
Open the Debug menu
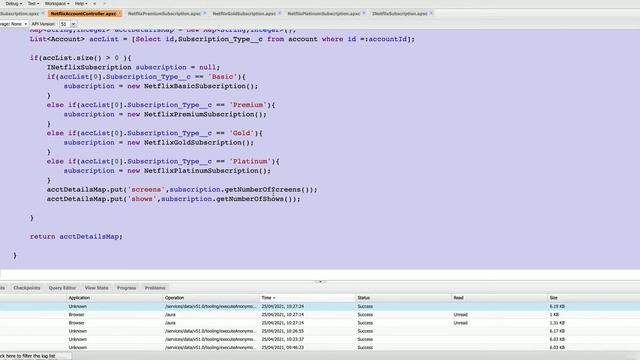pyautogui.click(x=13, y=3)
